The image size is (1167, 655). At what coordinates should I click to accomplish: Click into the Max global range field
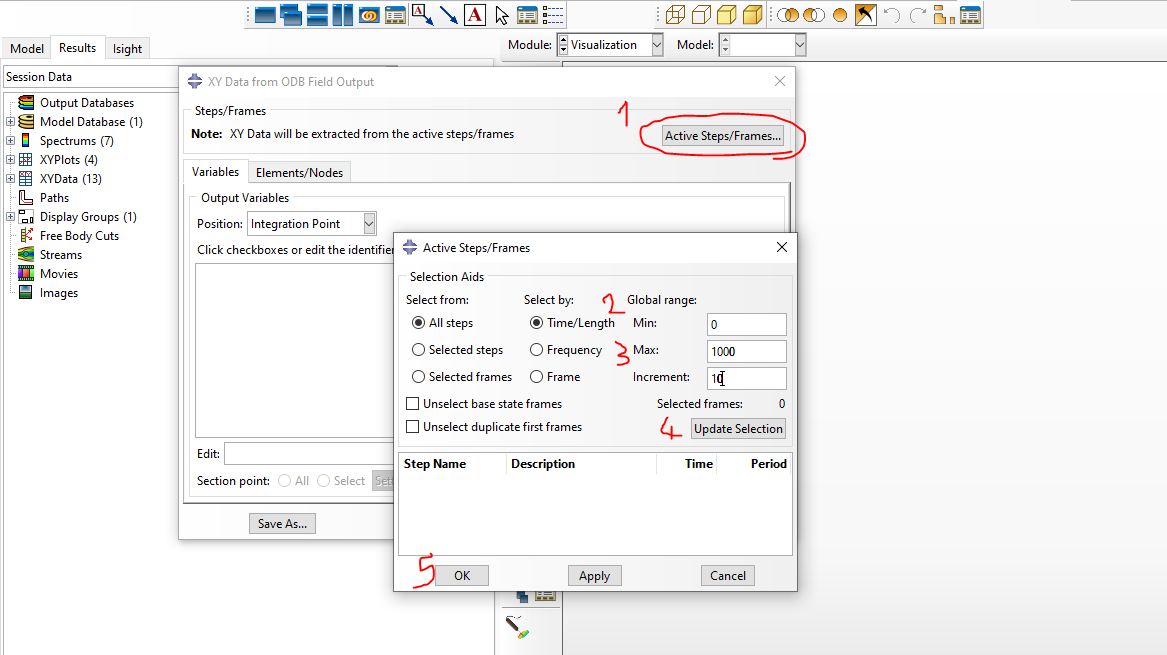click(745, 351)
